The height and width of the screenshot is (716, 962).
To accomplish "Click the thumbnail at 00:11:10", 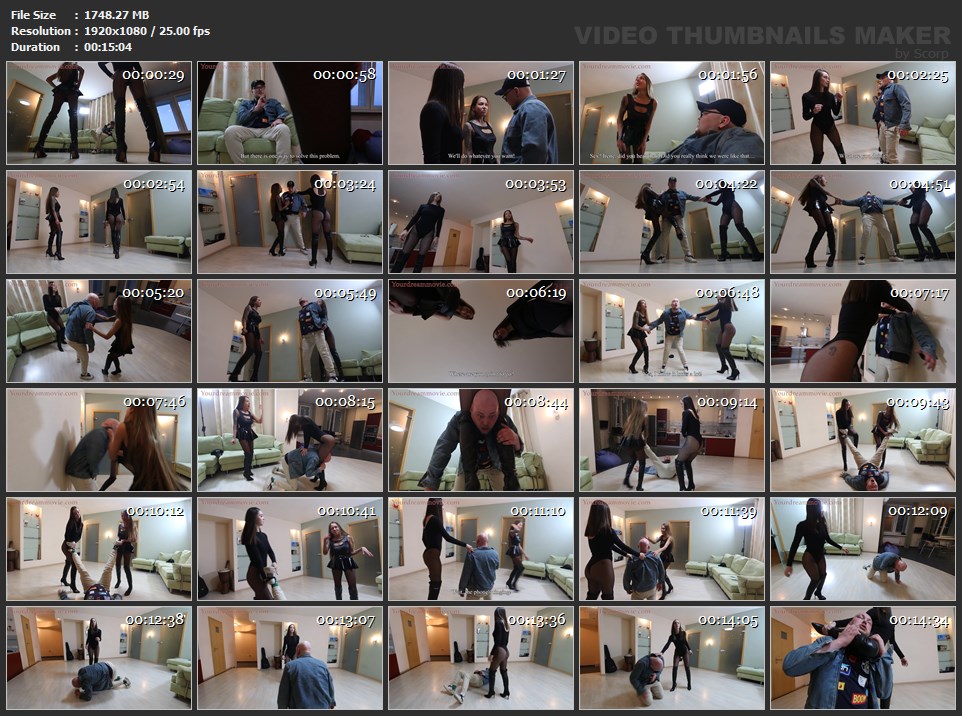I will (481, 549).
